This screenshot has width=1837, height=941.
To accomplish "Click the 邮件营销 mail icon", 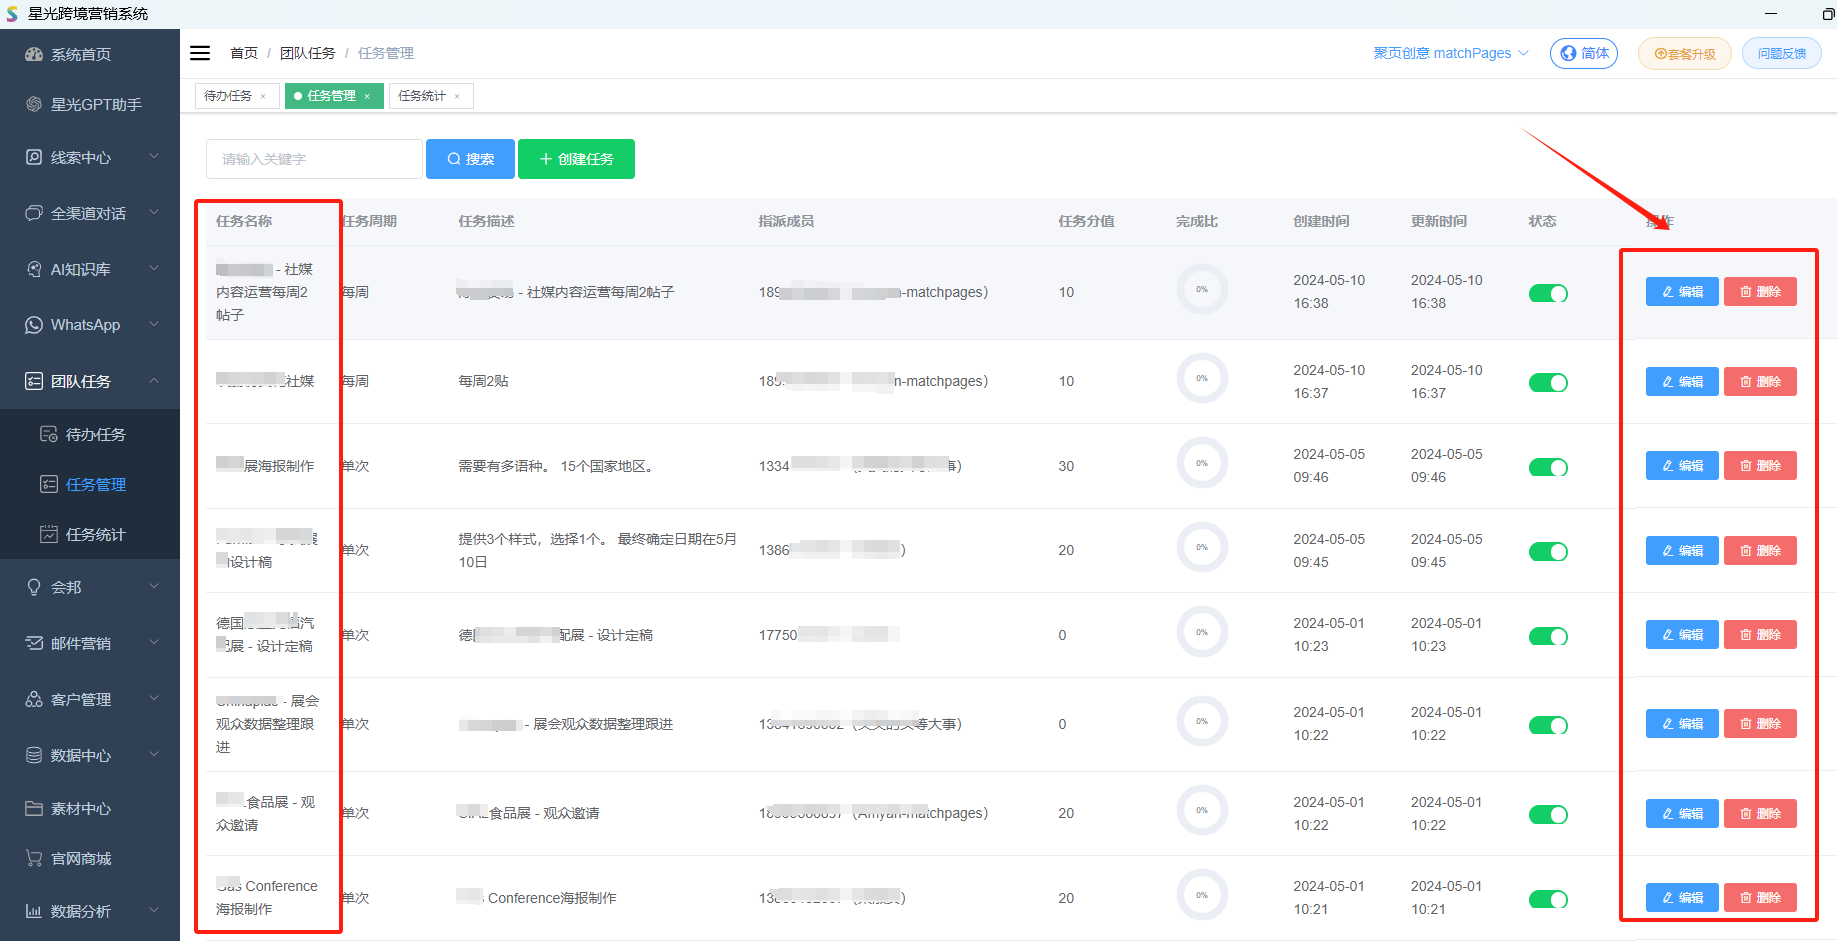I will tap(34, 643).
